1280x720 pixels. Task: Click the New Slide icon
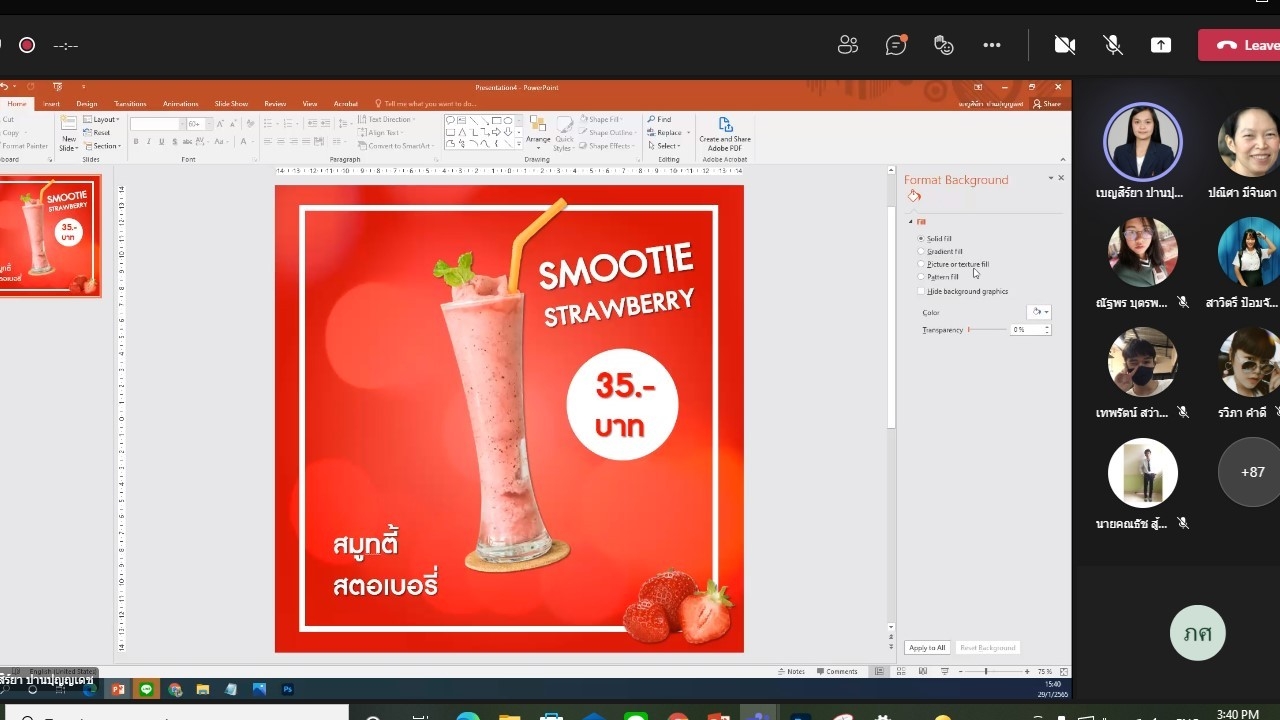pos(68,124)
